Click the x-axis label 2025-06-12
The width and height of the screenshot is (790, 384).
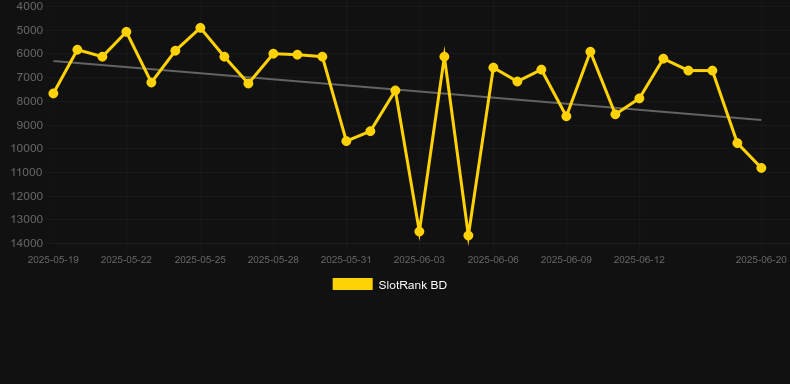click(x=639, y=260)
